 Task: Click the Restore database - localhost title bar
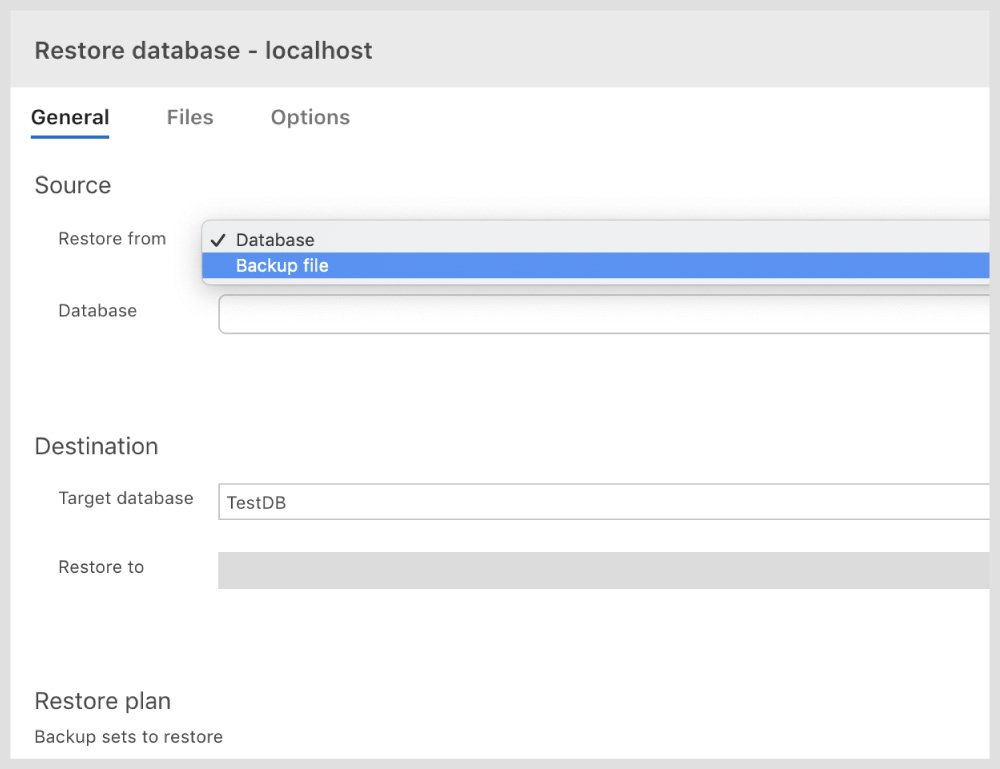click(203, 50)
